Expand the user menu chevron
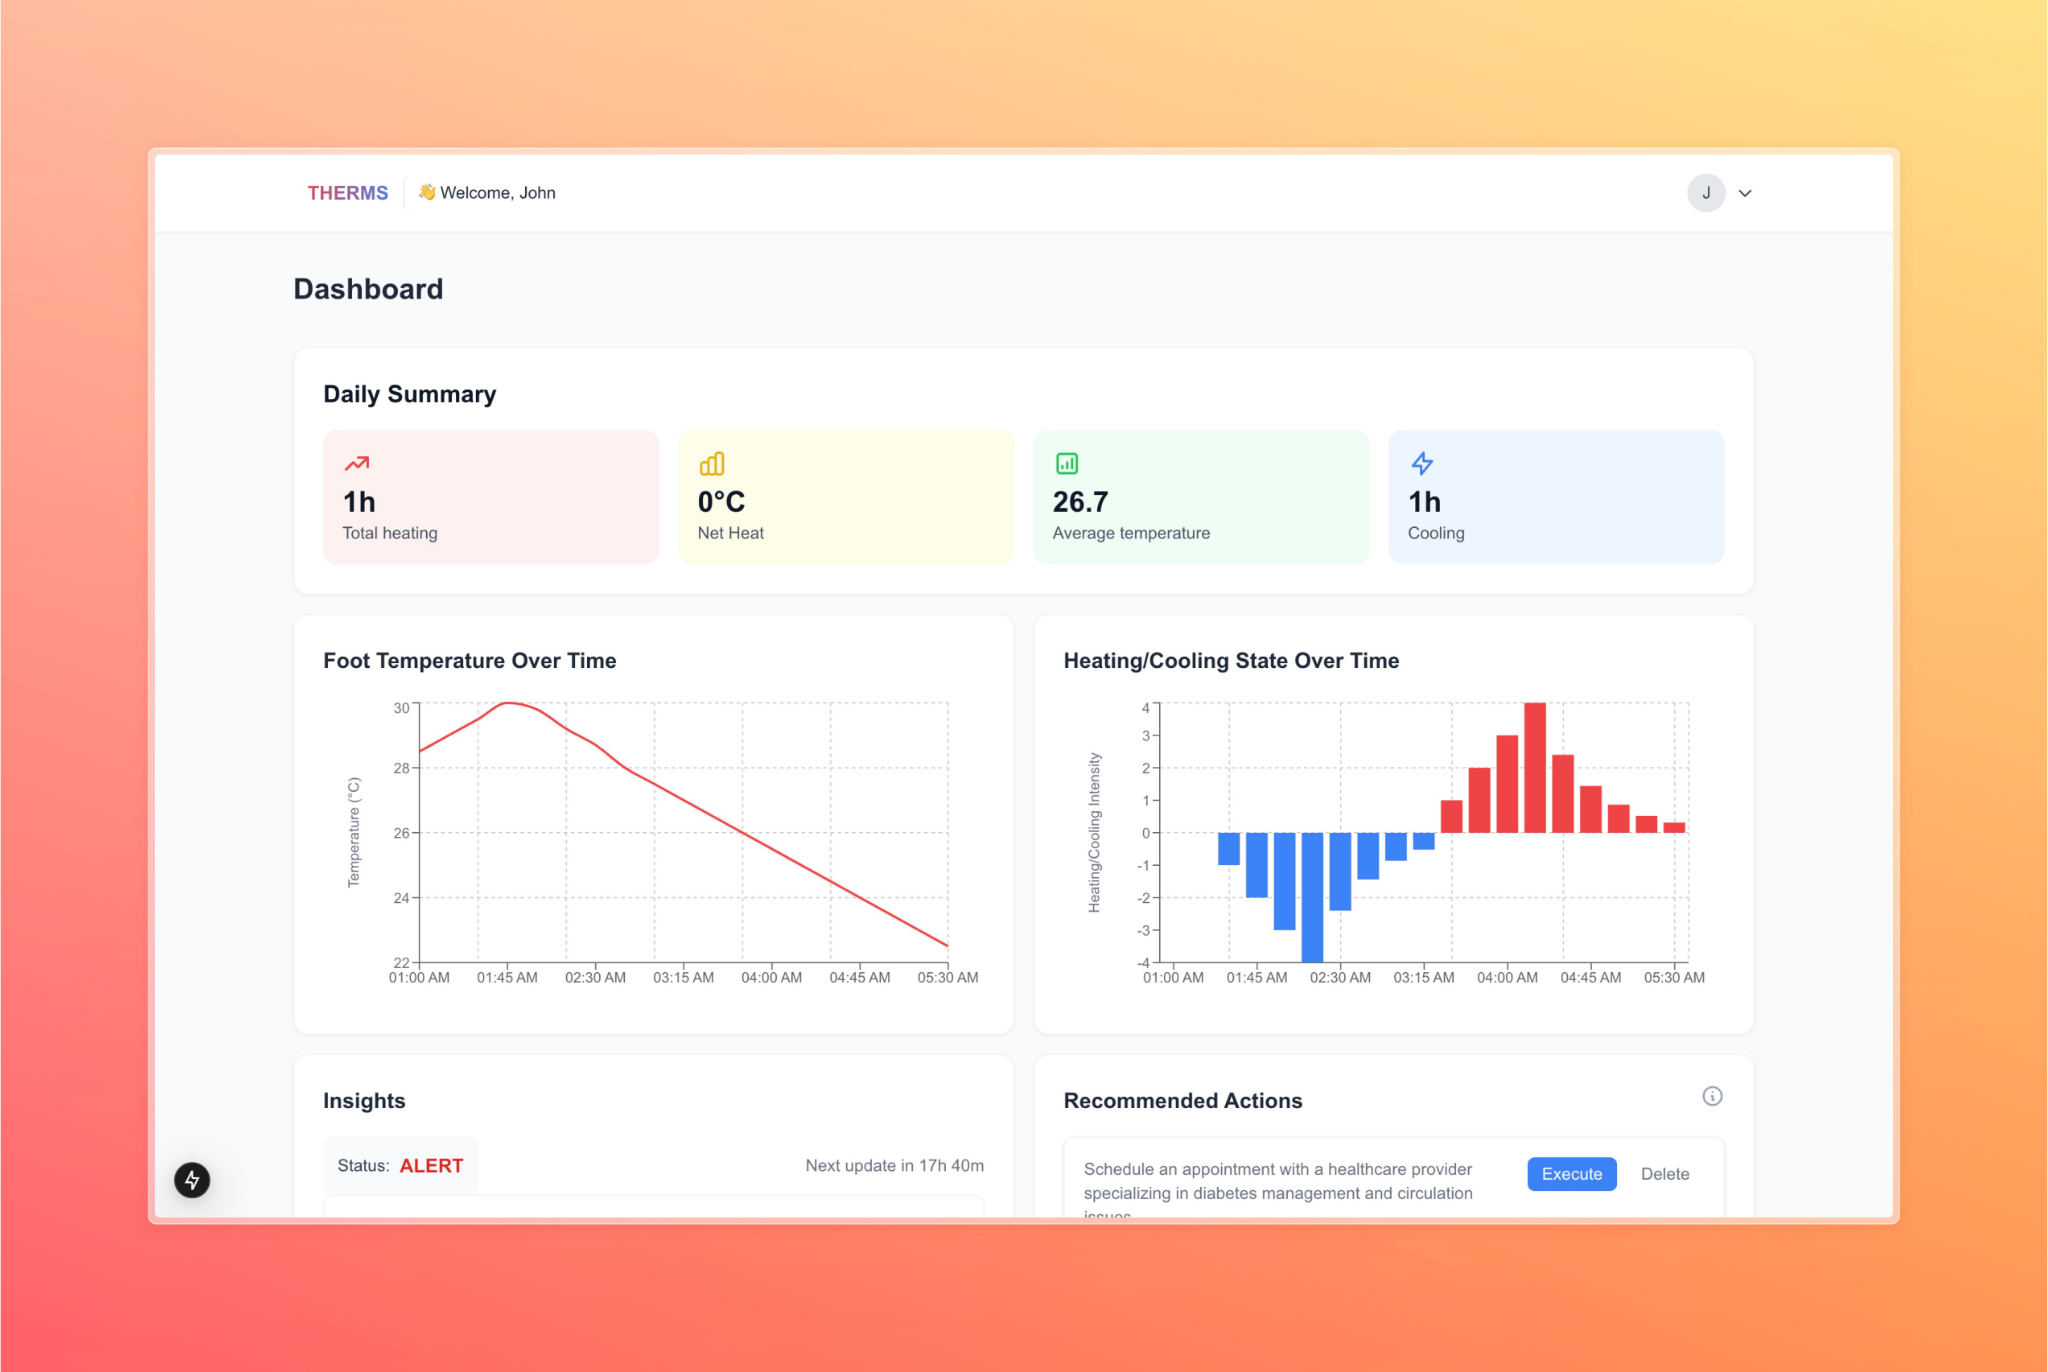This screenshot has height=1372, width=2048. coord(1745,193)
